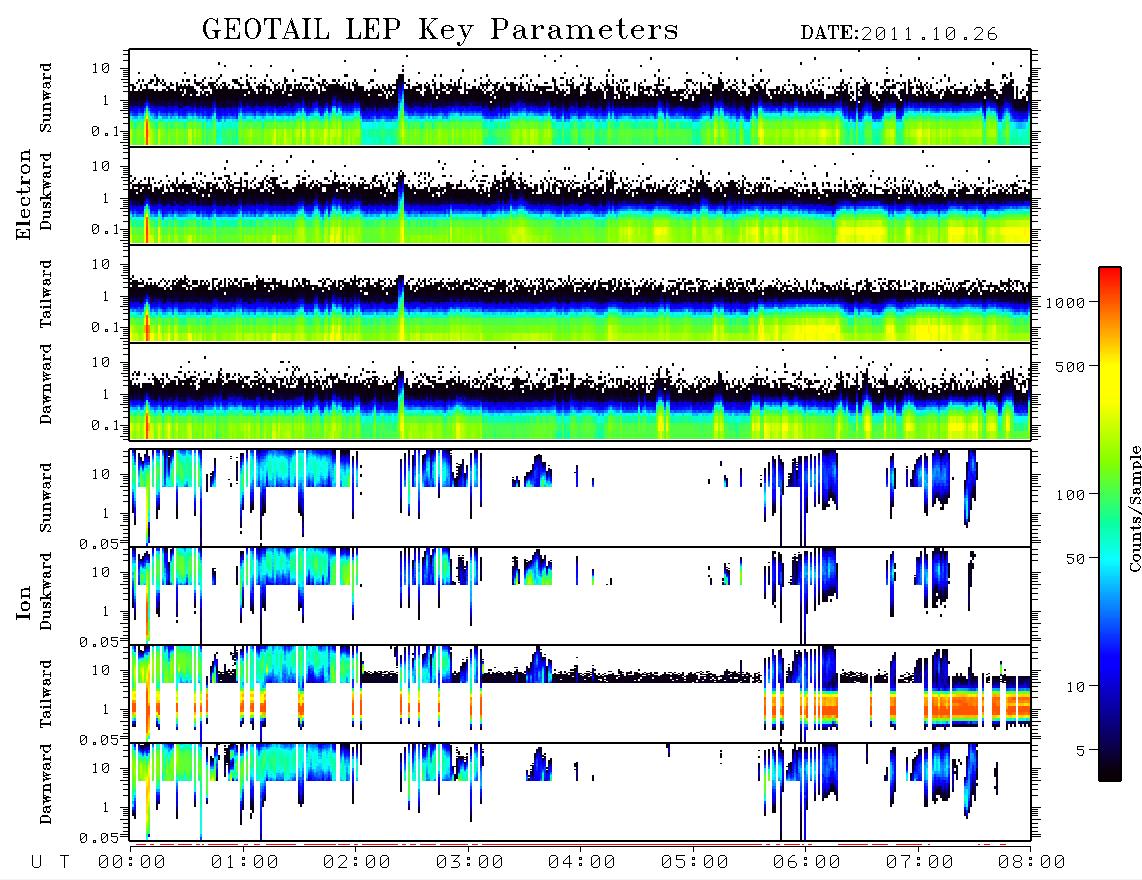The width and height of the screenshot is (1142, 880).
Task: Click the 1000 colorbar tick label
Action: [1065, 303]
